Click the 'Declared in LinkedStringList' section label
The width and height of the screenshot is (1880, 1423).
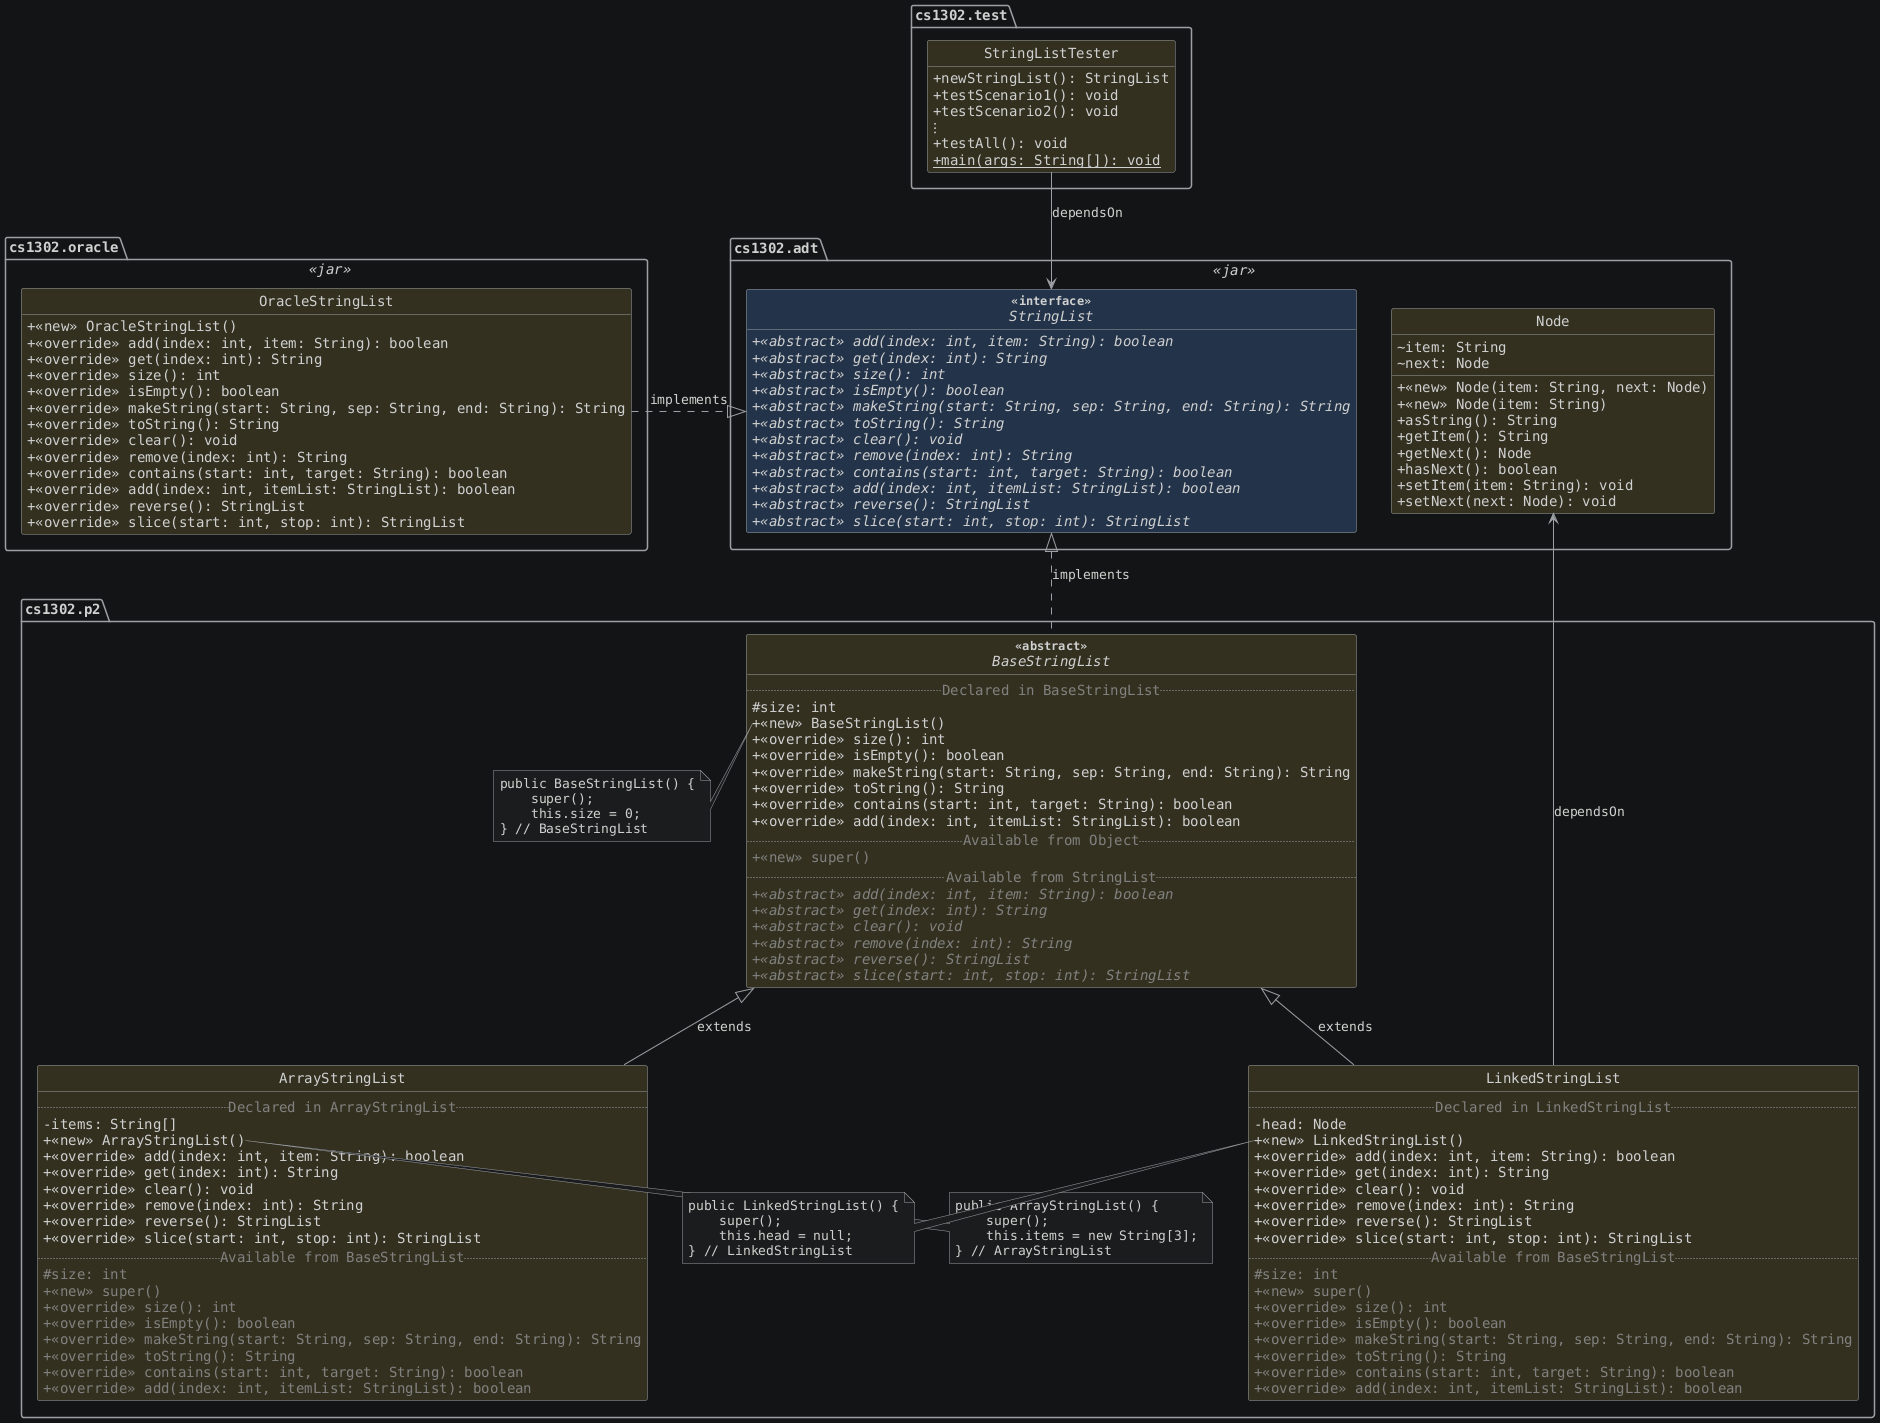pyautogui.click(x=1553, y=1108)
